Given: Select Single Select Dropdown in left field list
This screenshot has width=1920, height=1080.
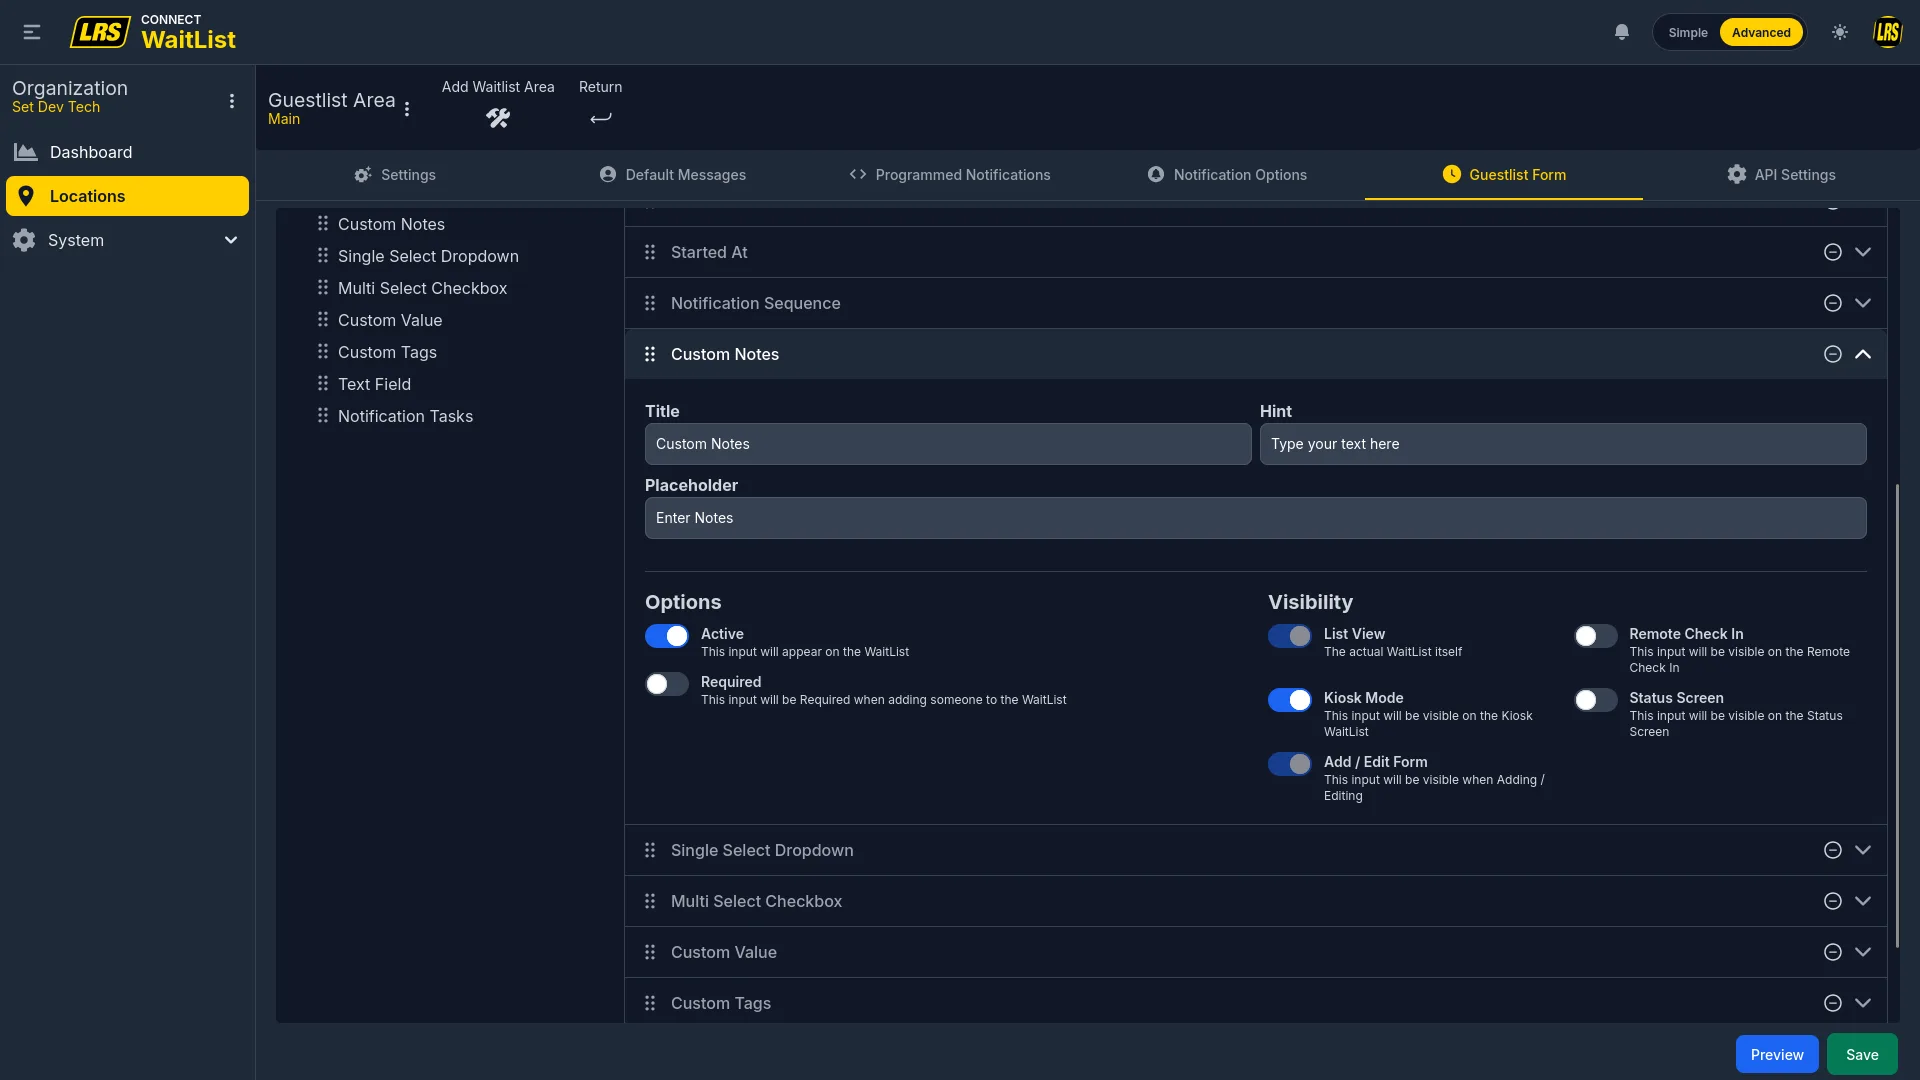Looking at the screenshot, I should tap(428, 256).
